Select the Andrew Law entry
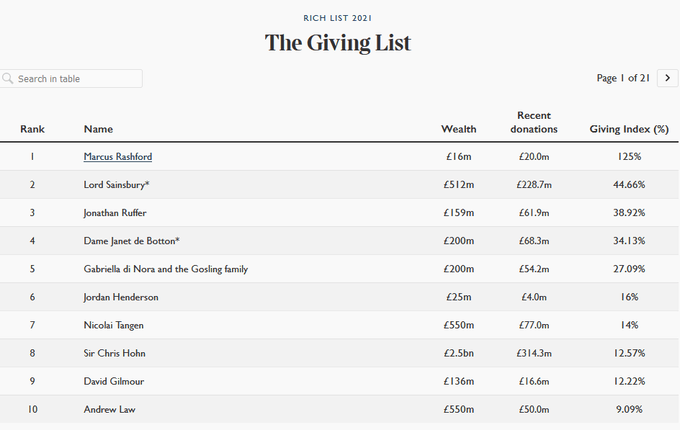The height and width of the screenshot is (430, 680). pos(109,409)
